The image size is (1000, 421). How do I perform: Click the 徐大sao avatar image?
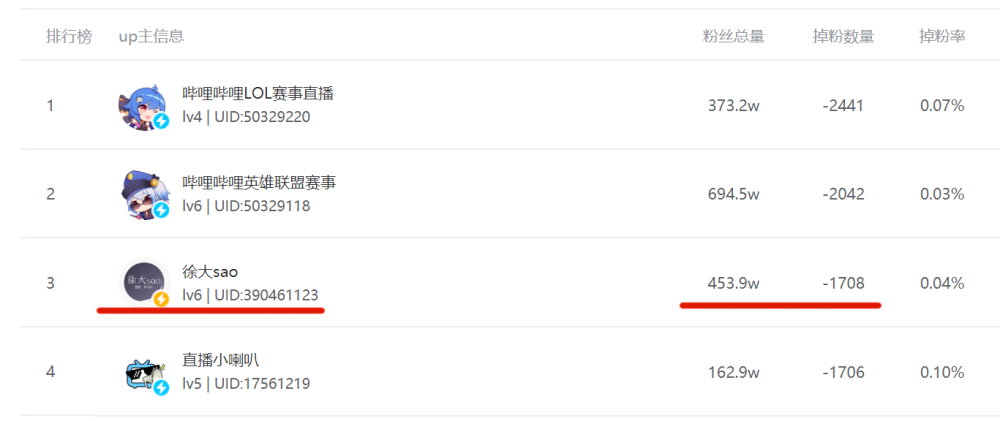(x=142, y=282)
